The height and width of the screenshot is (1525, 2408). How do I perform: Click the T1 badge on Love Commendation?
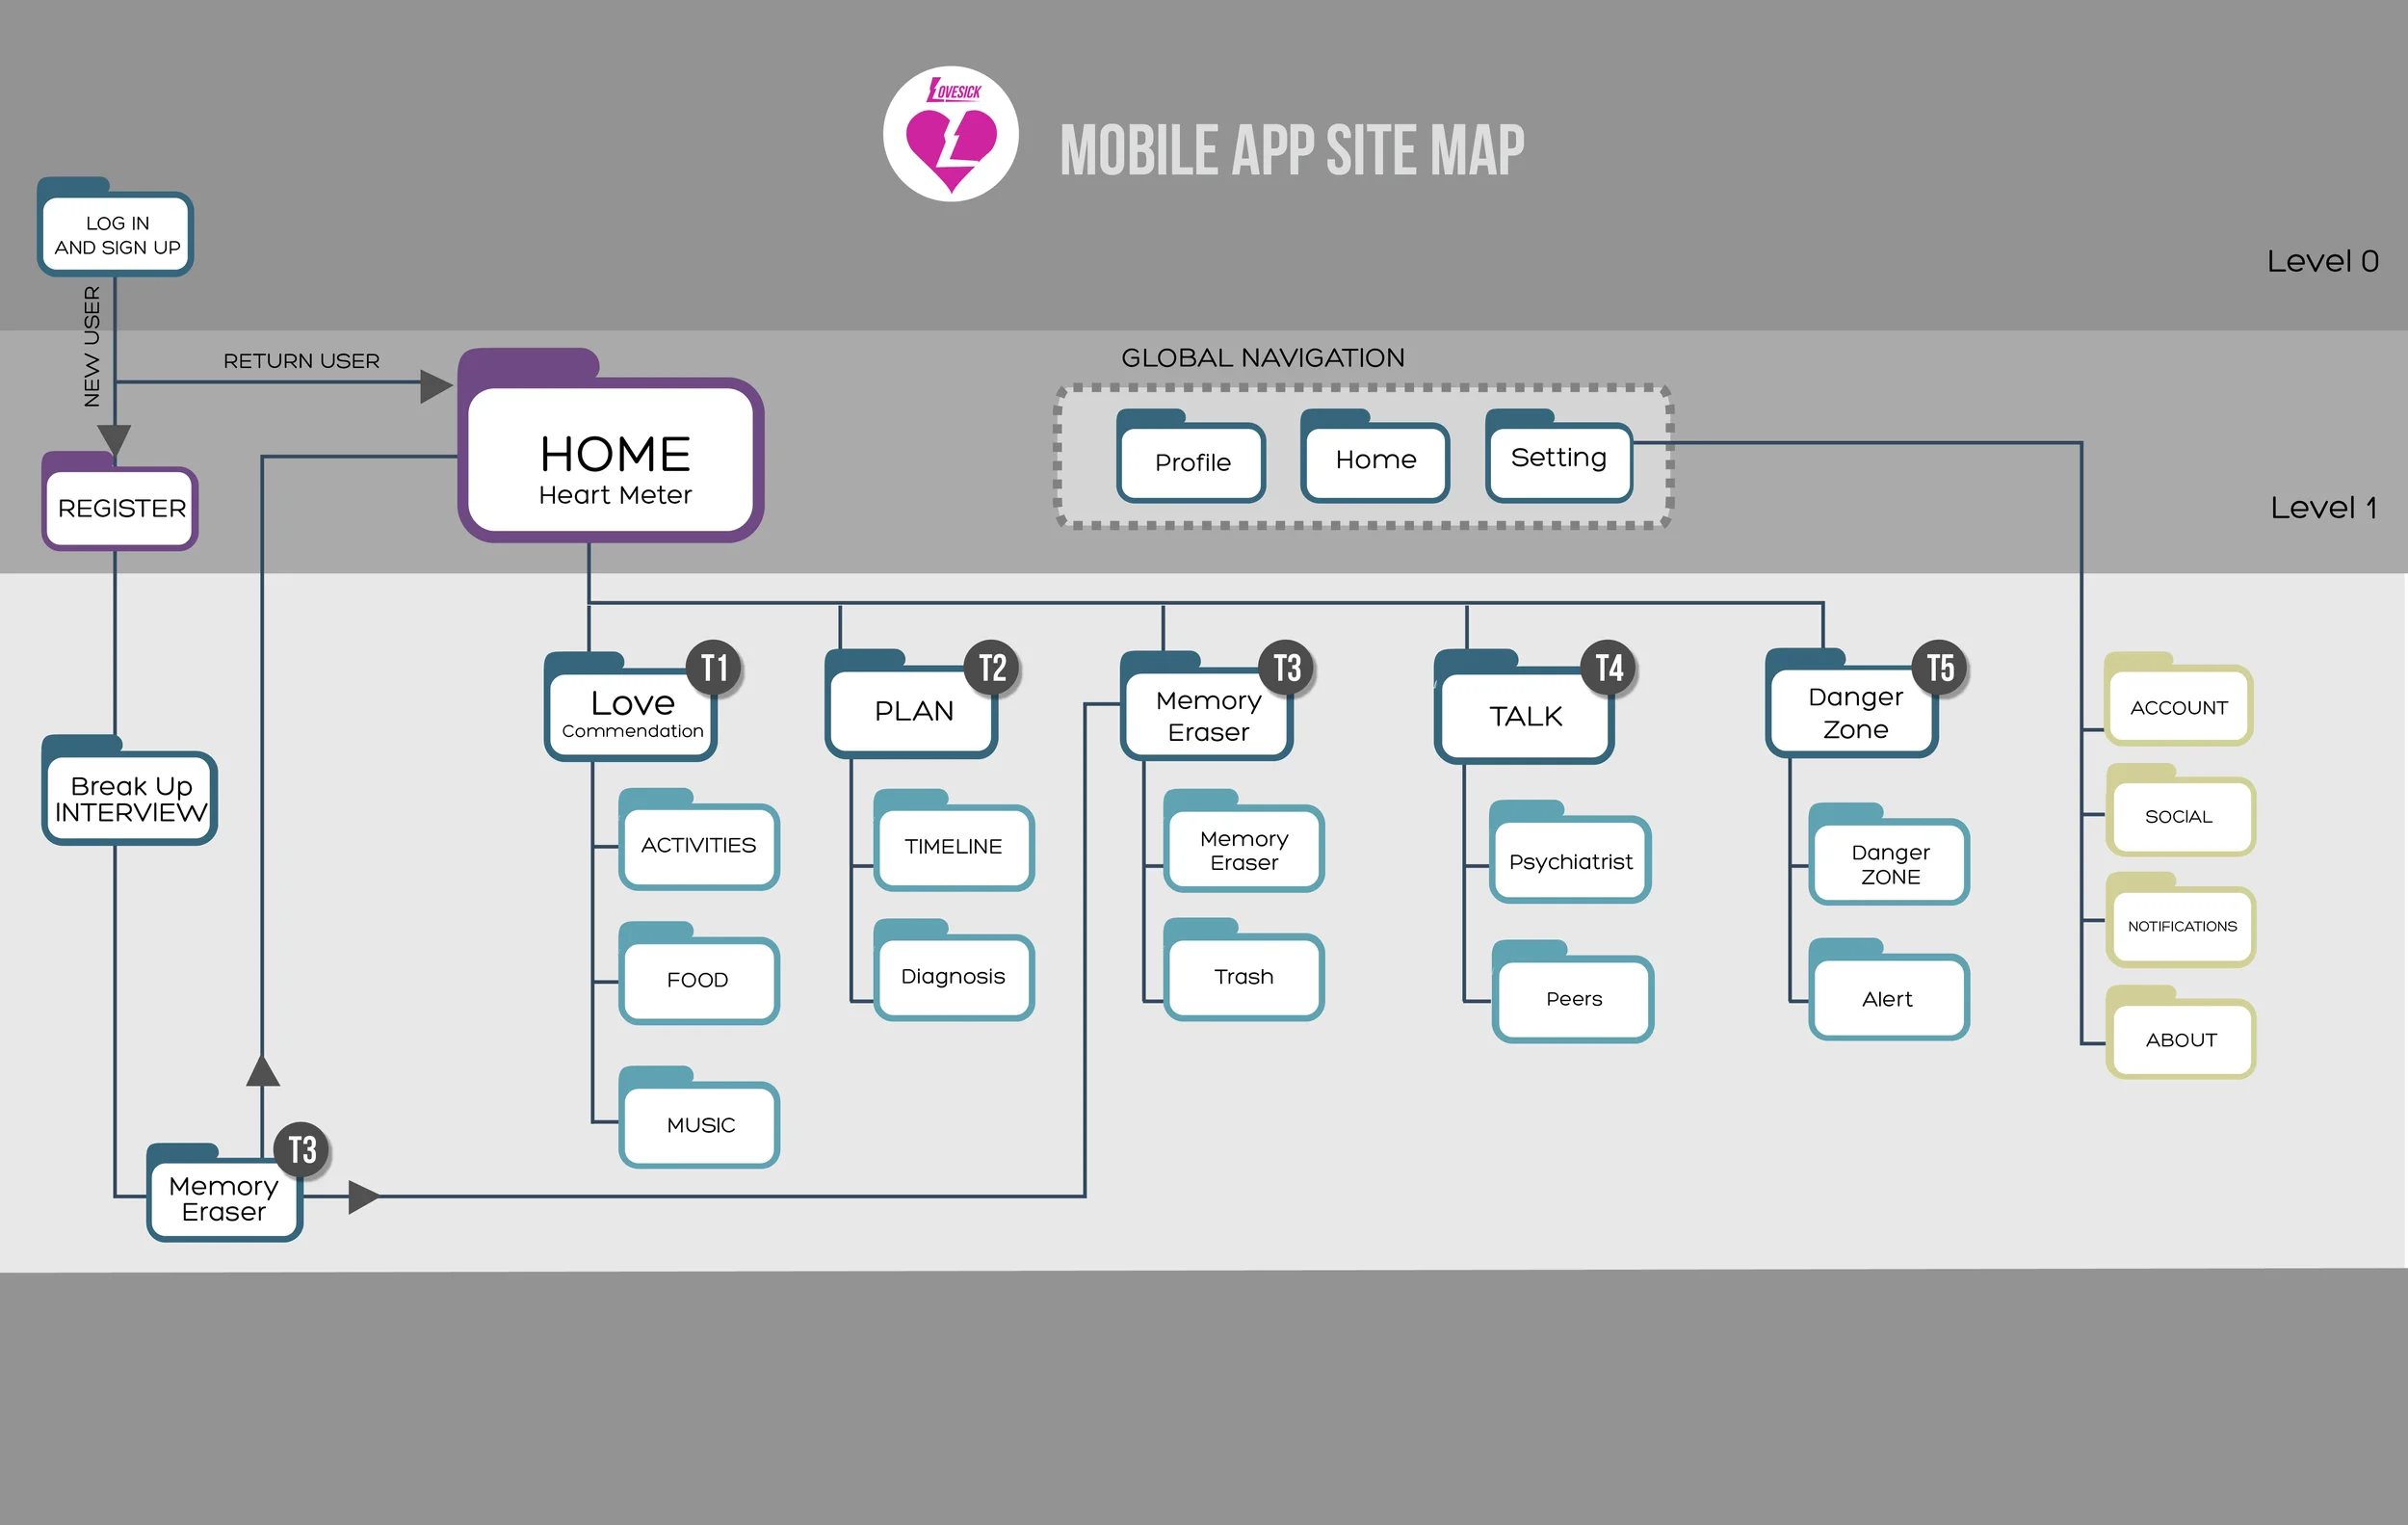coord(714,668)
